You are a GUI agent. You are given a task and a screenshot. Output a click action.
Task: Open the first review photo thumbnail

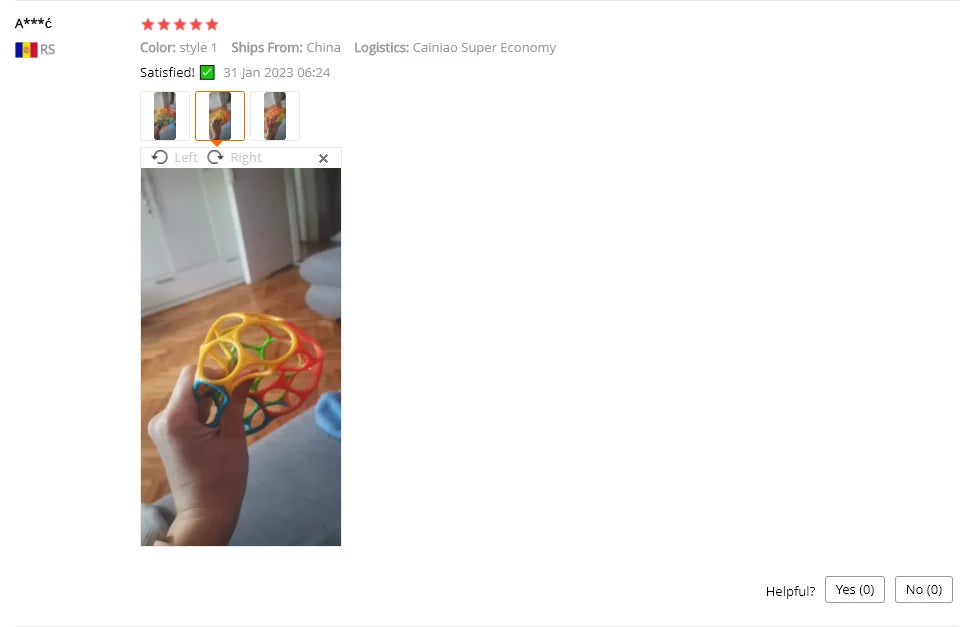(x=165, y=116)
